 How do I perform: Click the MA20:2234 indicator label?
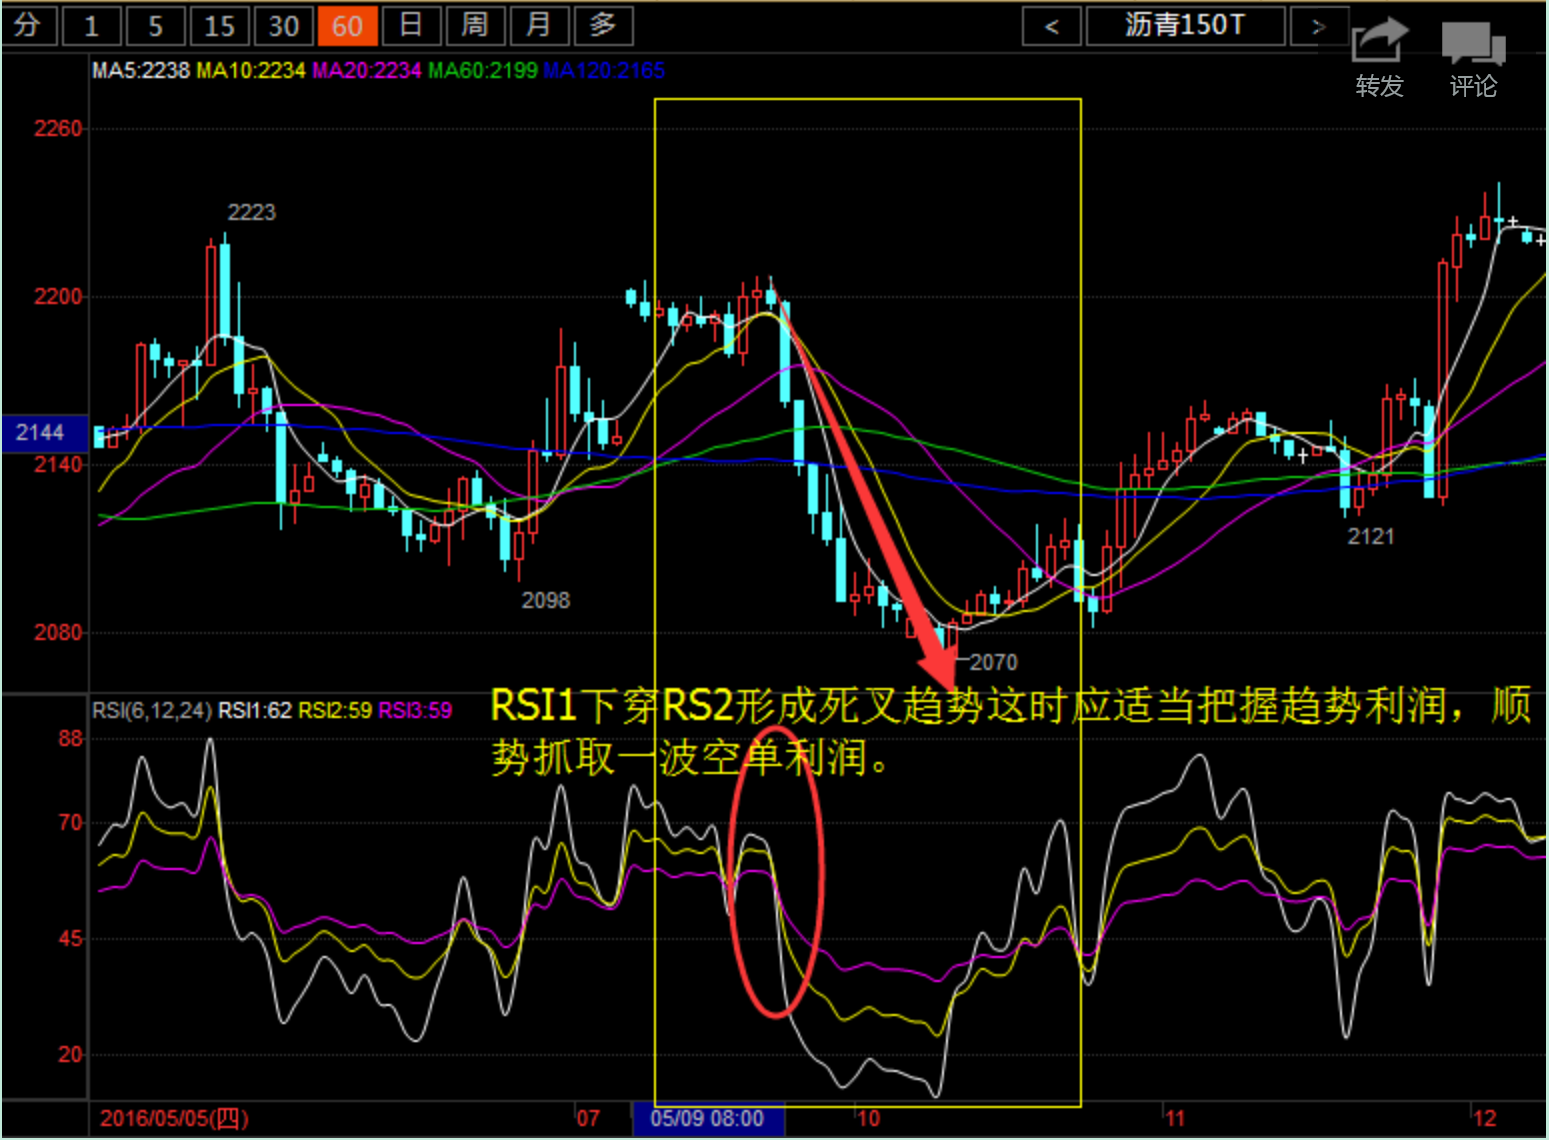(x=367, y=70)
